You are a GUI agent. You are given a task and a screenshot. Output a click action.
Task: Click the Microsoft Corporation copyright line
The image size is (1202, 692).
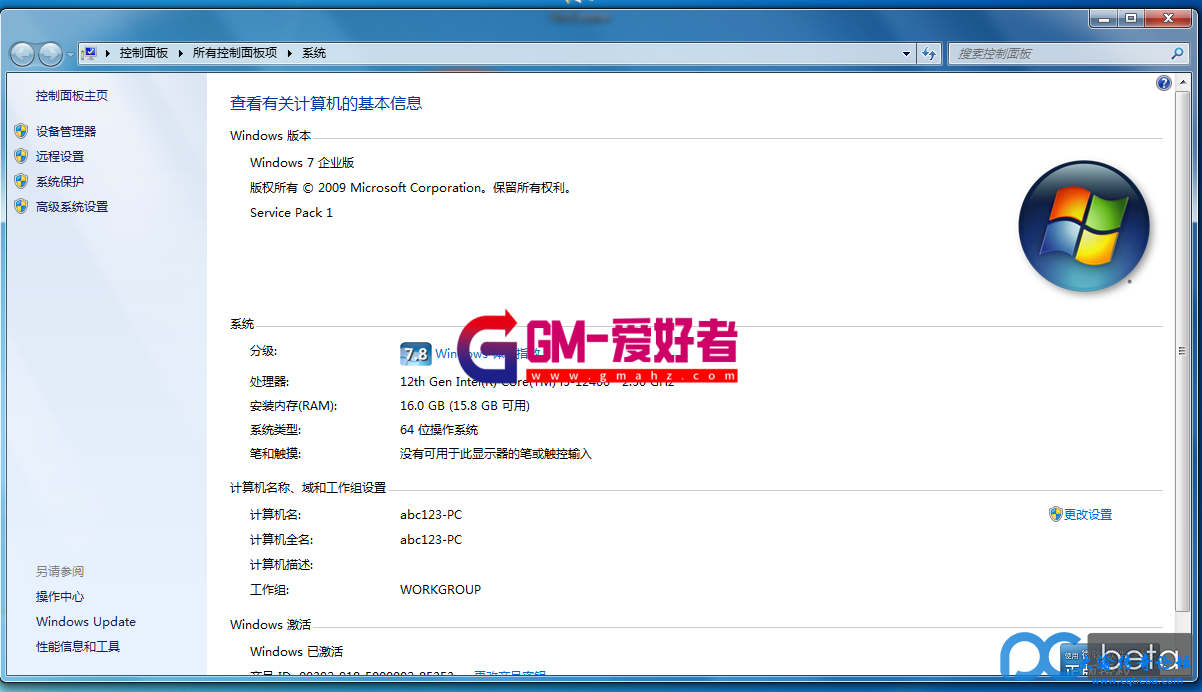tap(411, 187)
